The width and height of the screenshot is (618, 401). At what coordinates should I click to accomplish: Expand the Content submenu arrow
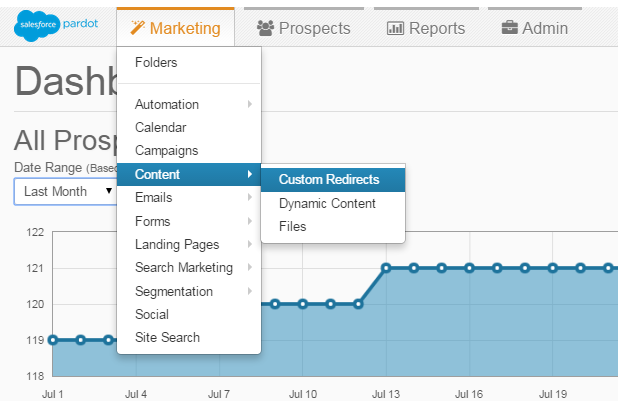[250, 174]
